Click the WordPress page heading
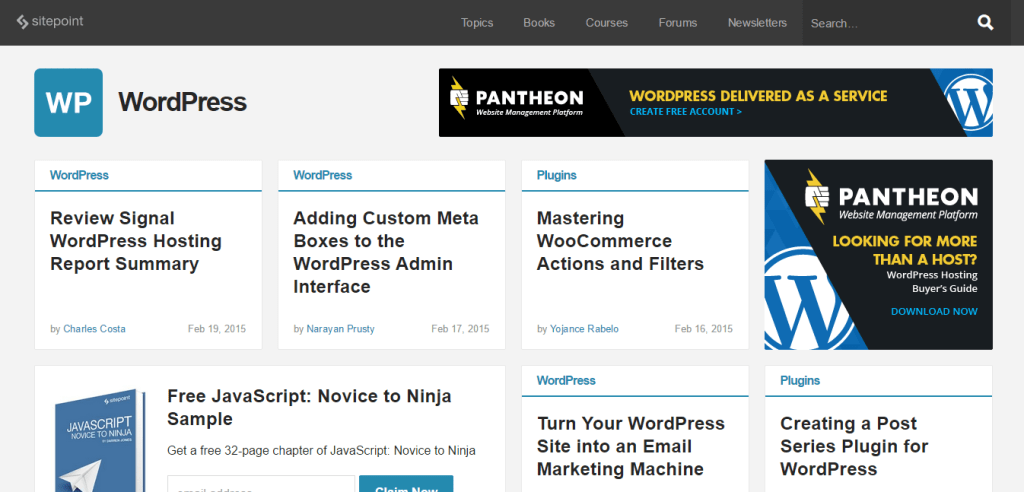 point(182,103)
